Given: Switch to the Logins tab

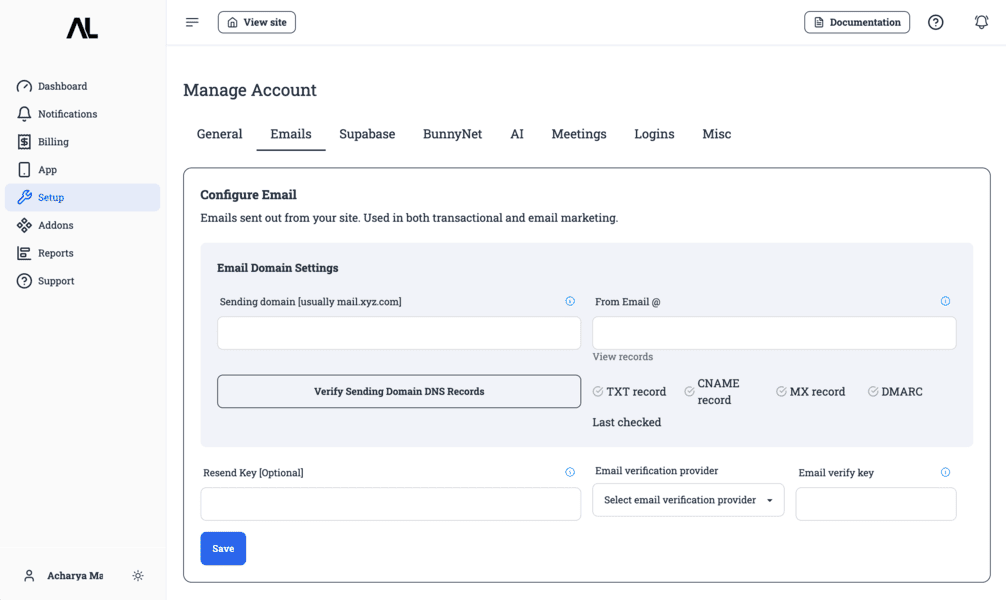Looking at the screenshot, I should [654, 134].
